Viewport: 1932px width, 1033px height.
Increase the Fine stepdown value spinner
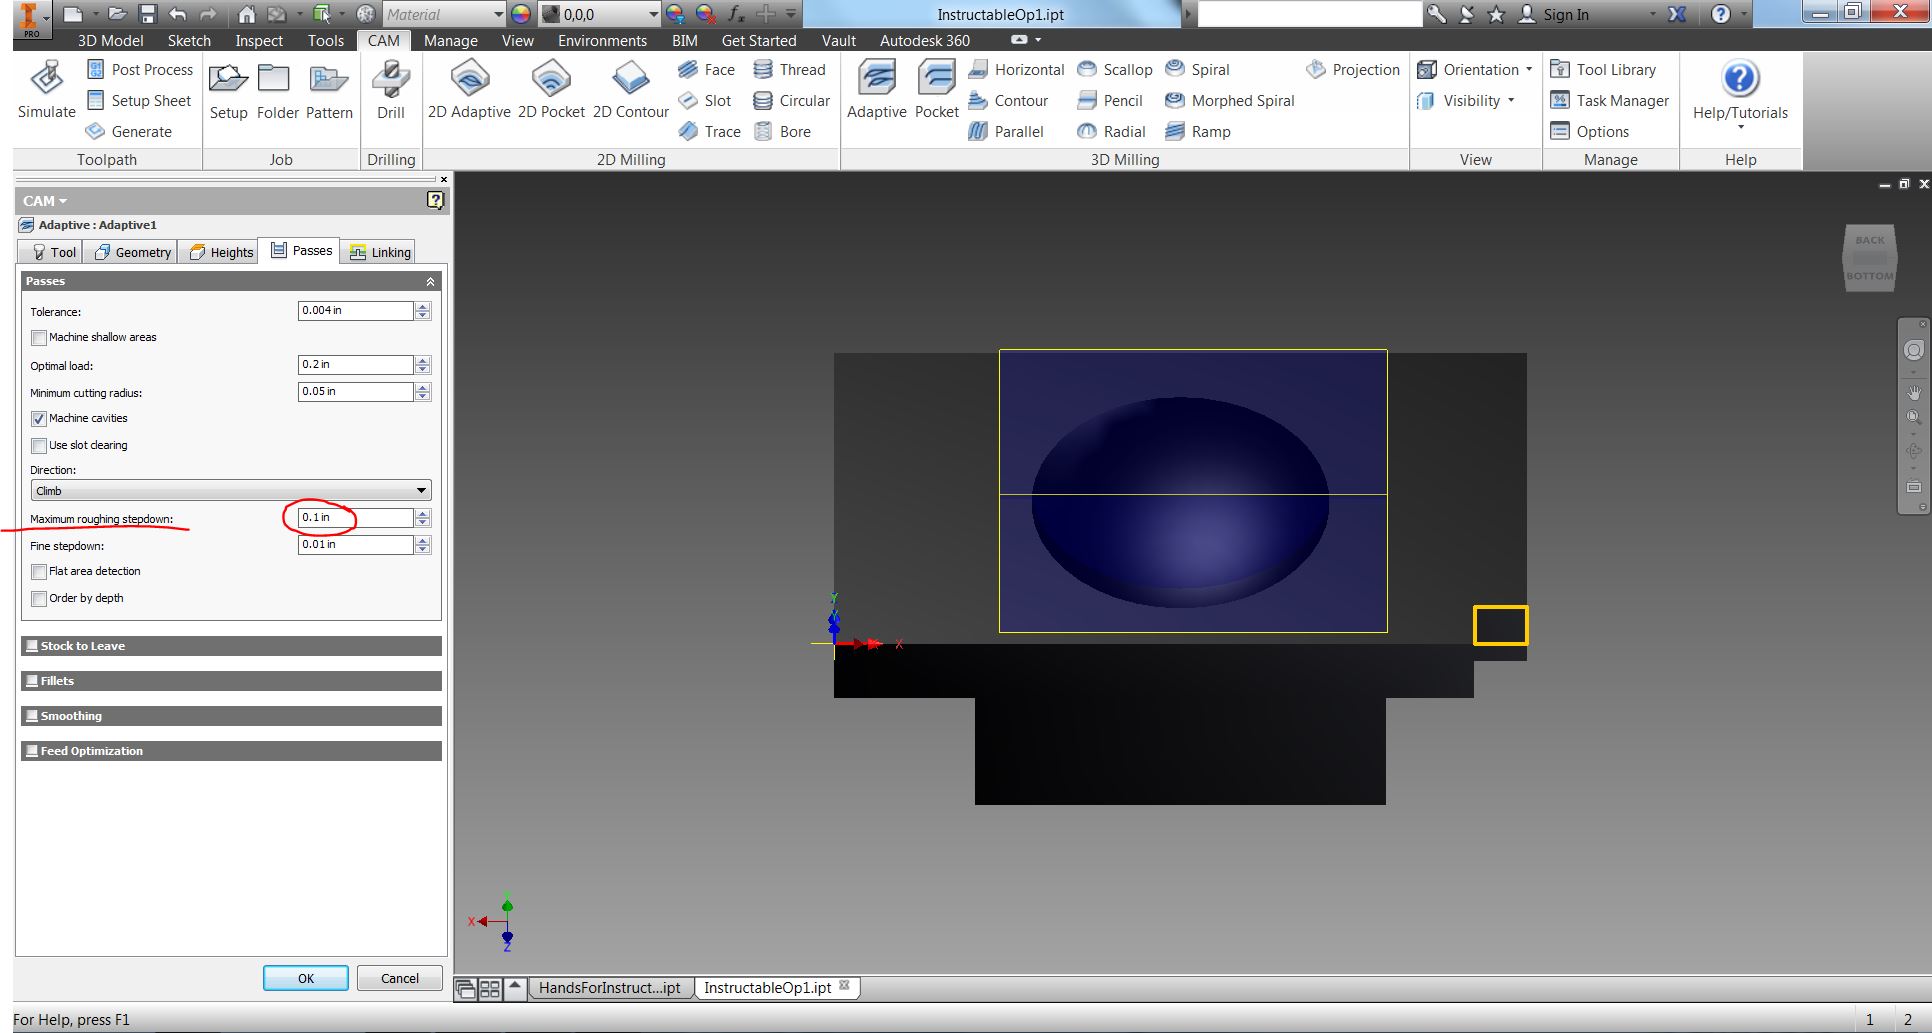point(423,541)
